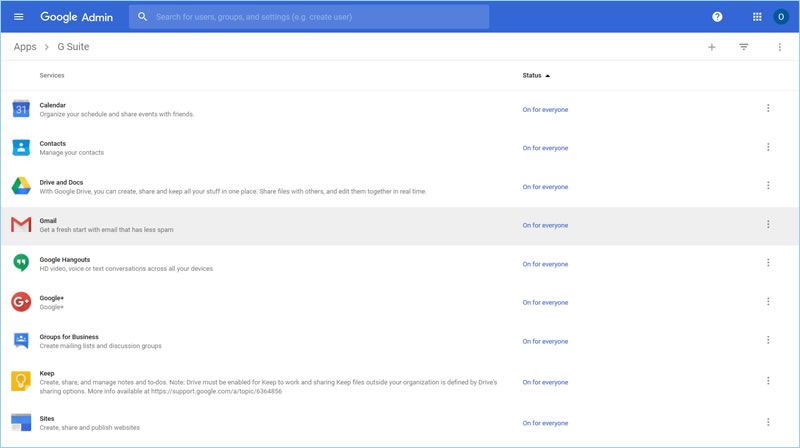This screenshot has width=800, height=448.
Task: Click Gmail description 'Get a fresh start' text
Action: coord(107,230)
